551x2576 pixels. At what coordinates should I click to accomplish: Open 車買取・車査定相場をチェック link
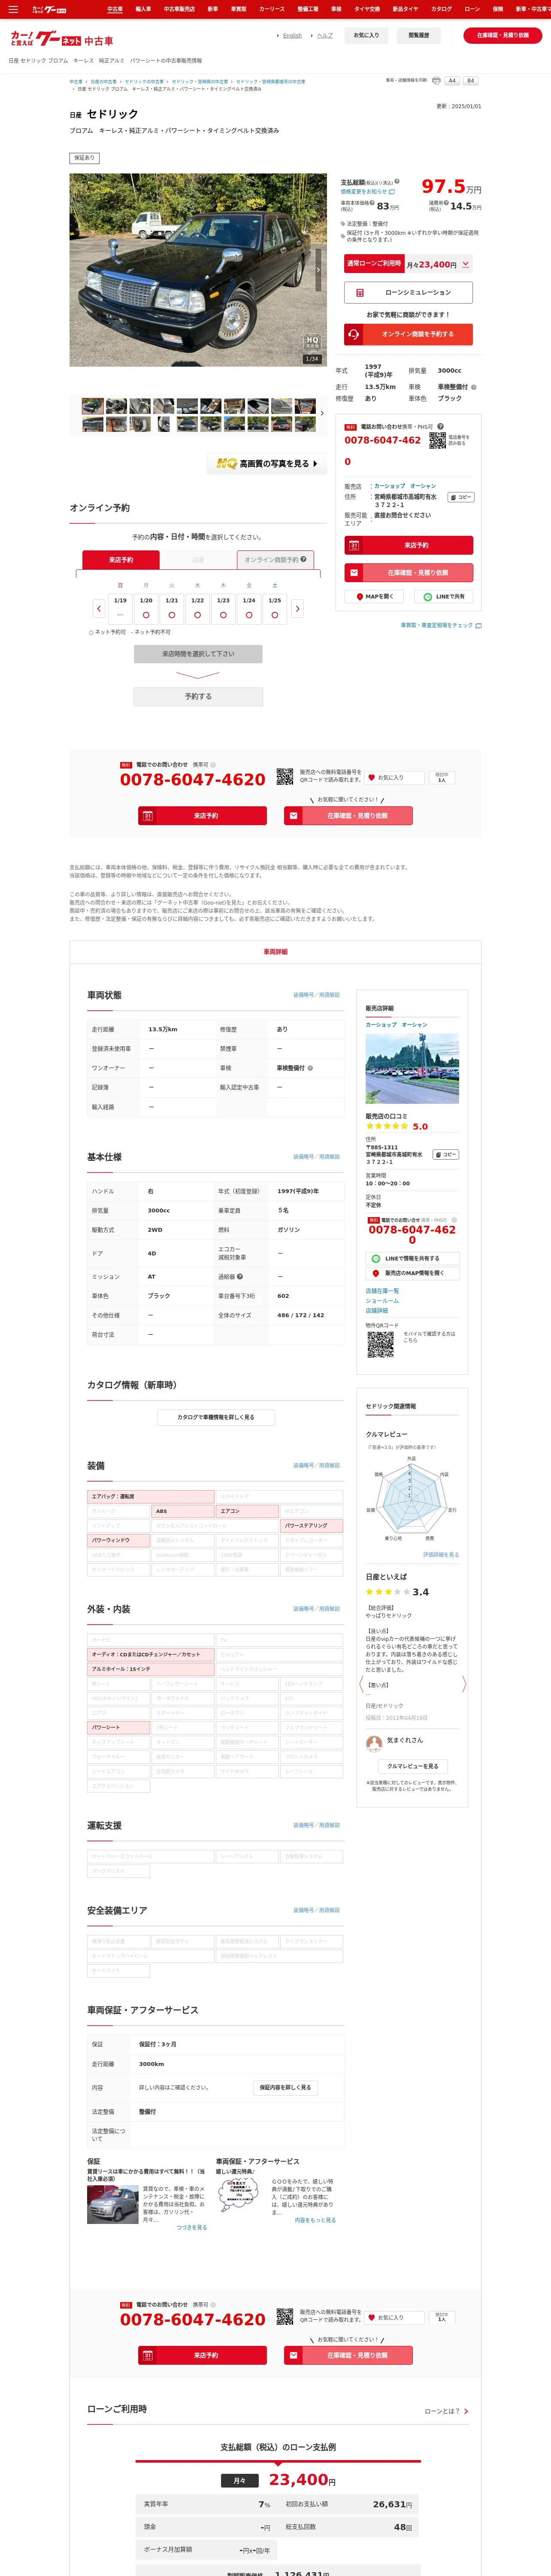click(x=441, y=625)
